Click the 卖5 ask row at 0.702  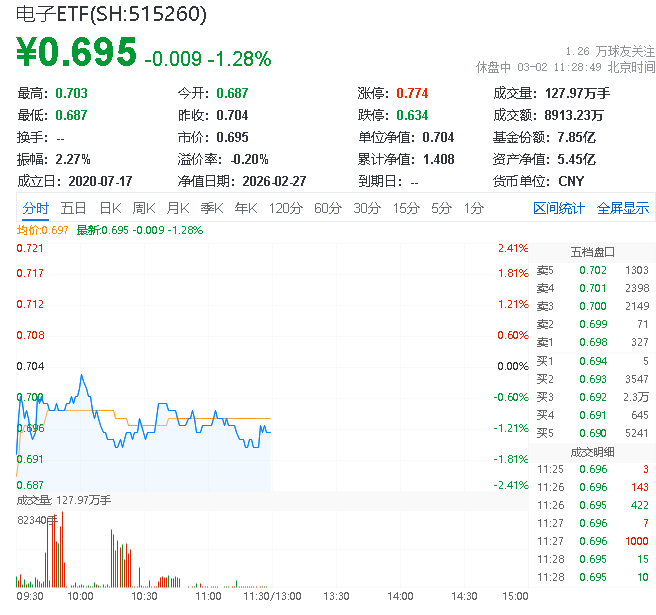[592, 270]
